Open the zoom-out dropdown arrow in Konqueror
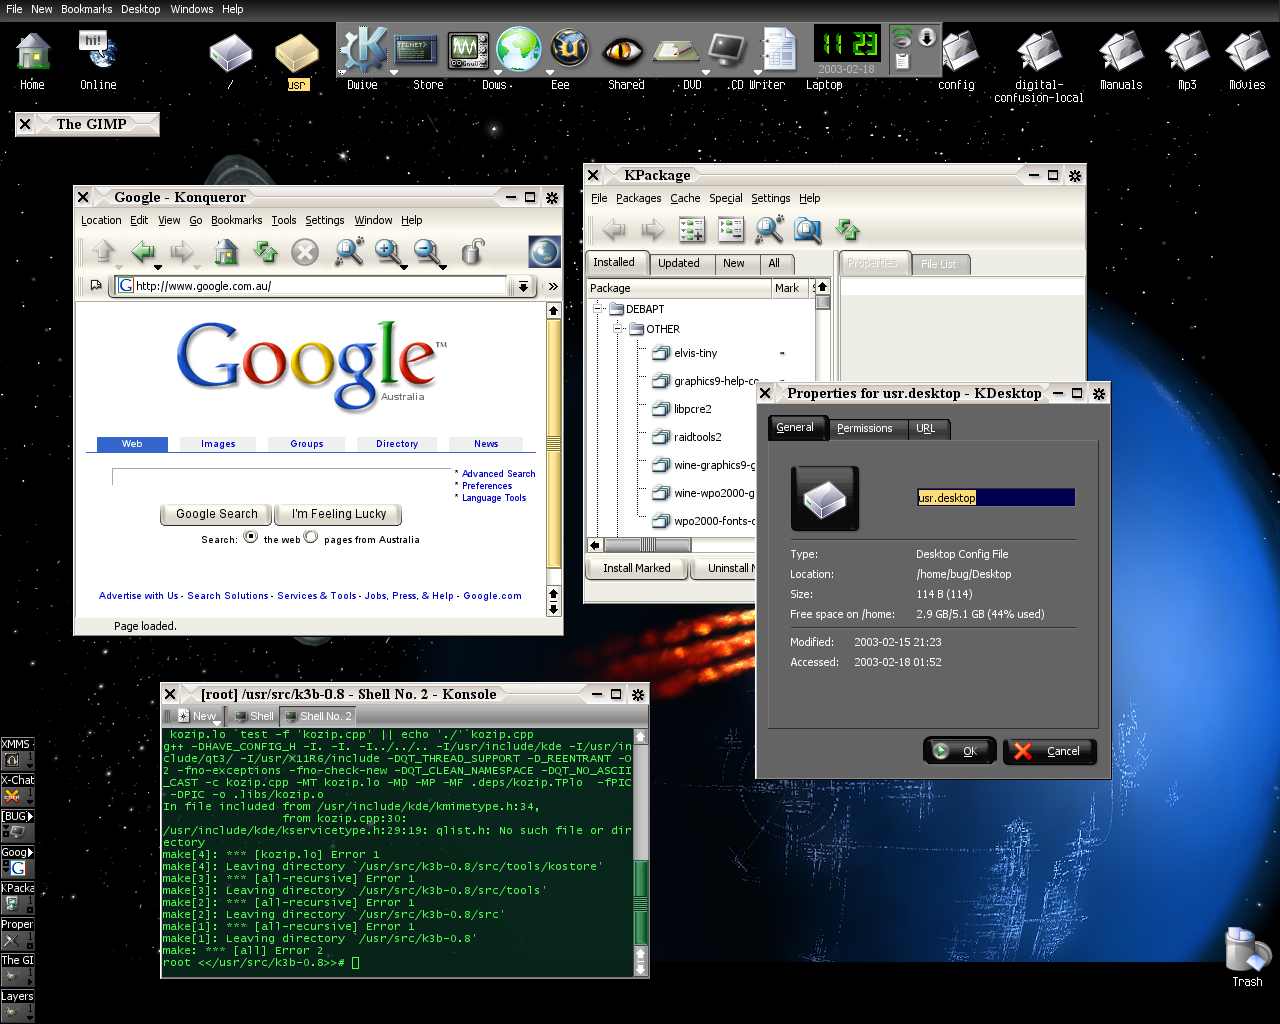Image resolution: width=1280 pixels, height=1024 pixels. (x=442, y=267)
